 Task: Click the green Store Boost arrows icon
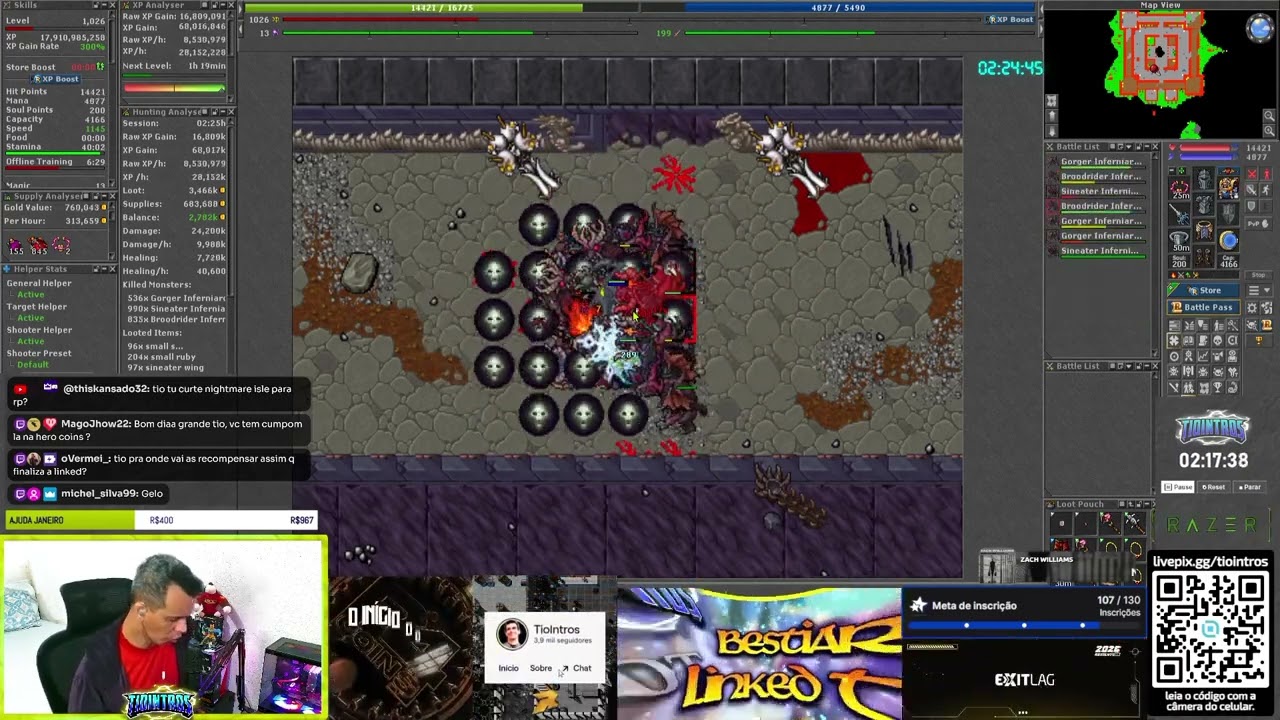(100, 67)
